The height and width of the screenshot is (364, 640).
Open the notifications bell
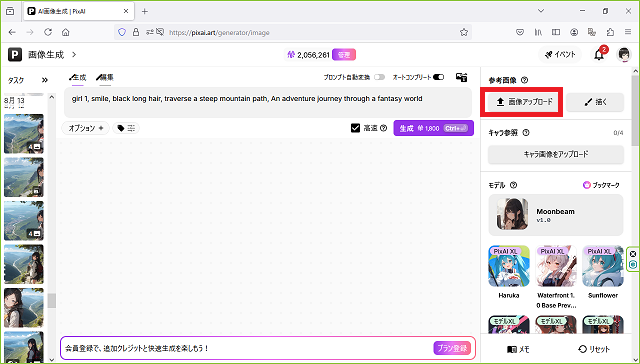tap(599, 54)
